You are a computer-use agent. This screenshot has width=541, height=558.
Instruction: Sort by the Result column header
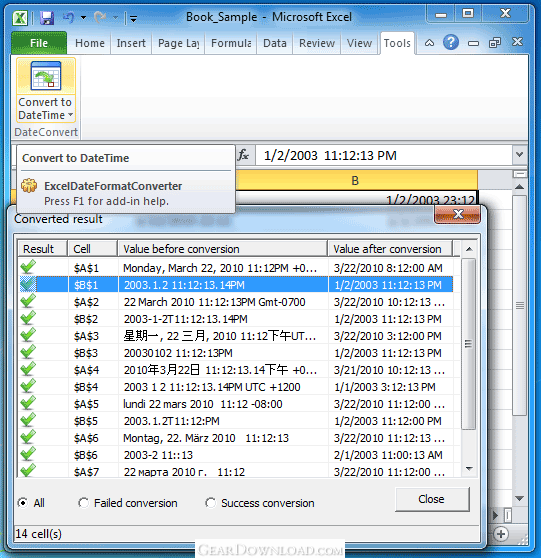(x=43, y=249)
